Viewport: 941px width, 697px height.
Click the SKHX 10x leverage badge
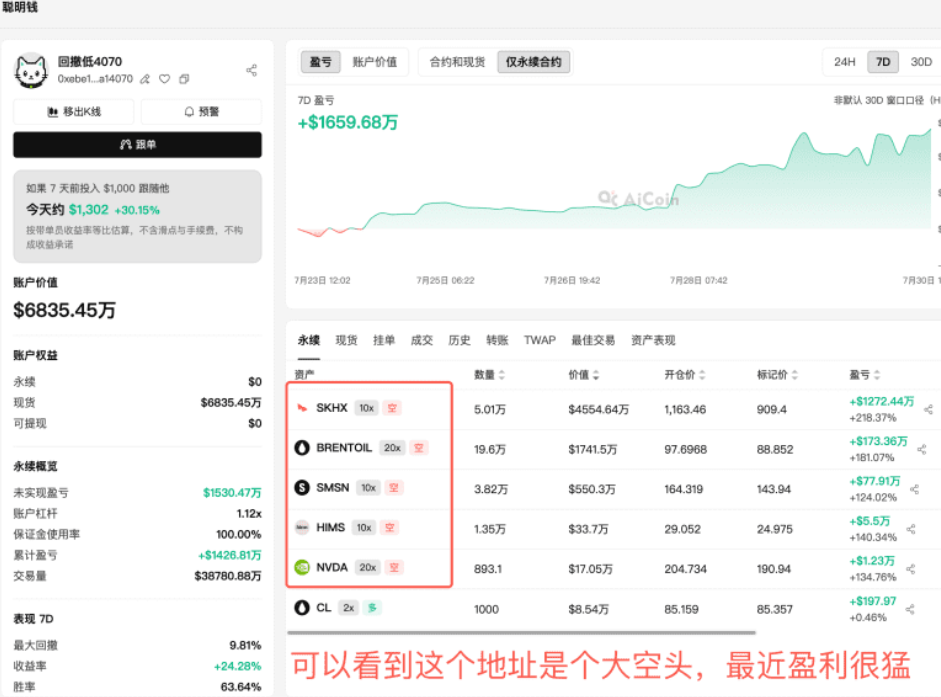click(x=367, y=408)
